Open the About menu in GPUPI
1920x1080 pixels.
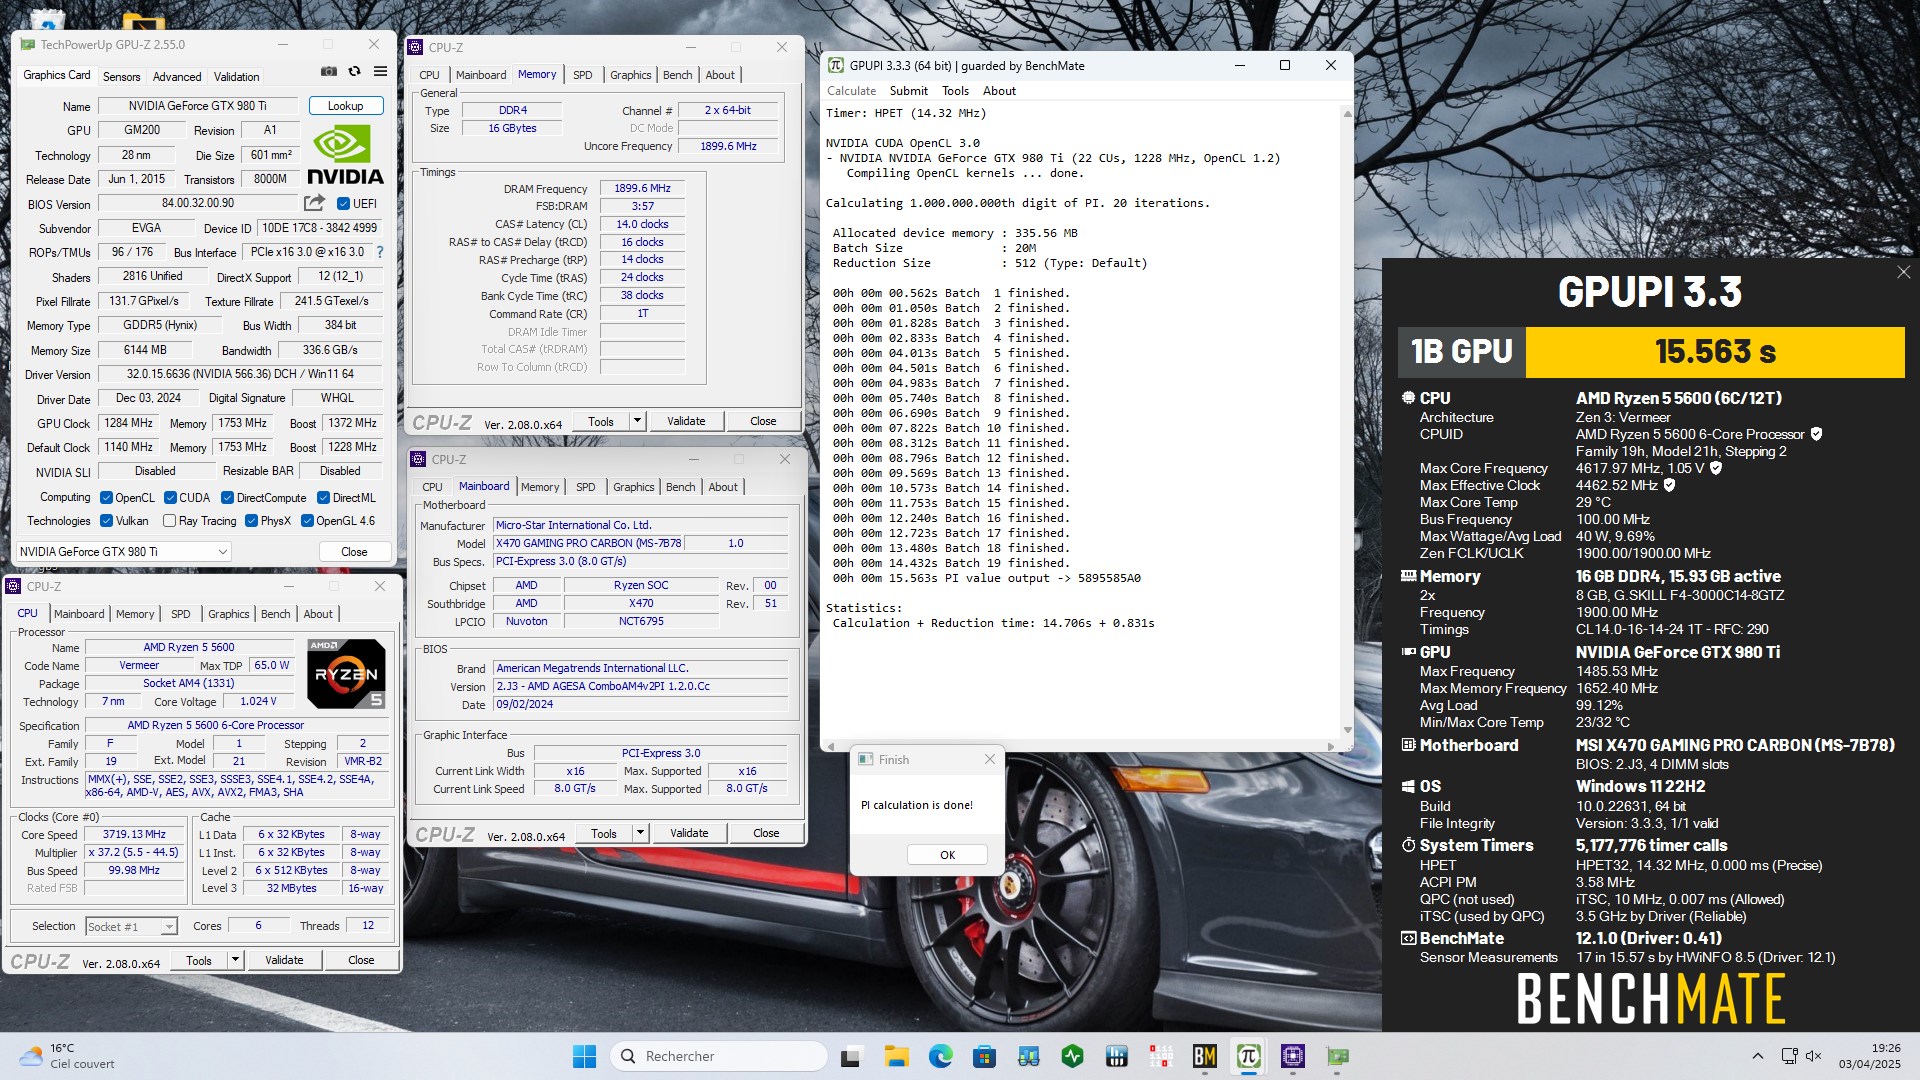999,91
